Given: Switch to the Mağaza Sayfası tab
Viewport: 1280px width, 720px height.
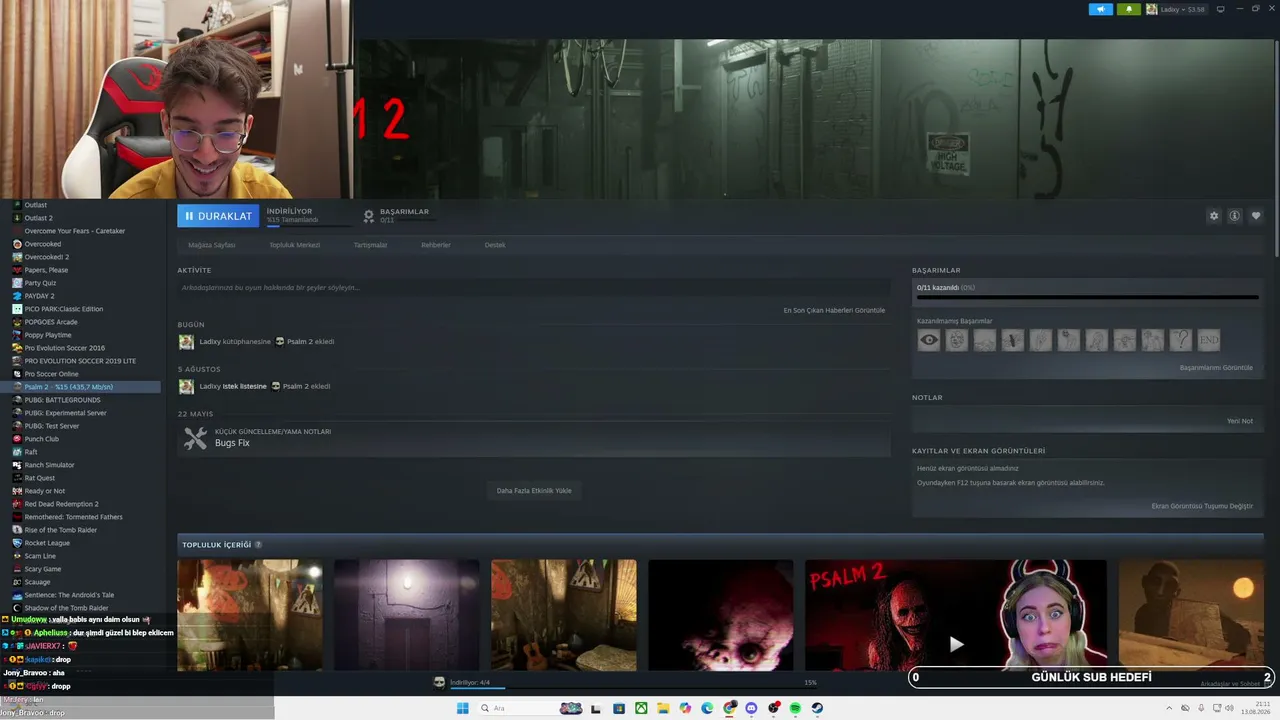Looking at the screenshot, I should [212, 245].
